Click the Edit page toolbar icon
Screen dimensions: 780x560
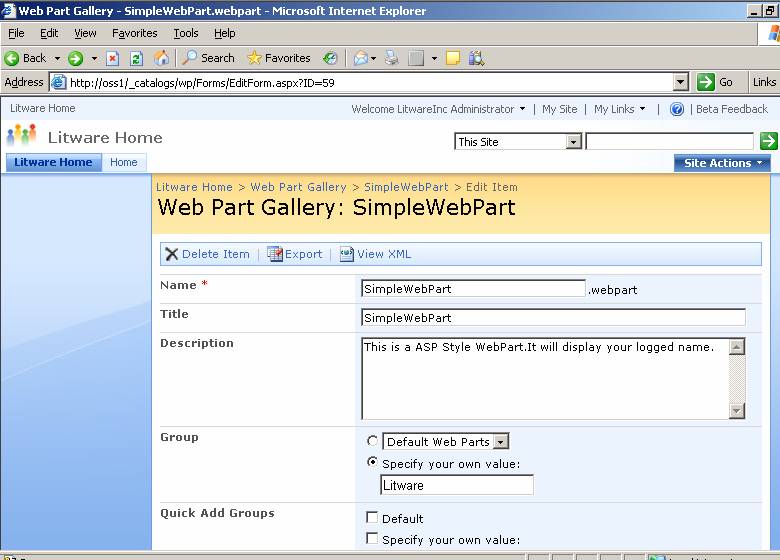[416, 58]
